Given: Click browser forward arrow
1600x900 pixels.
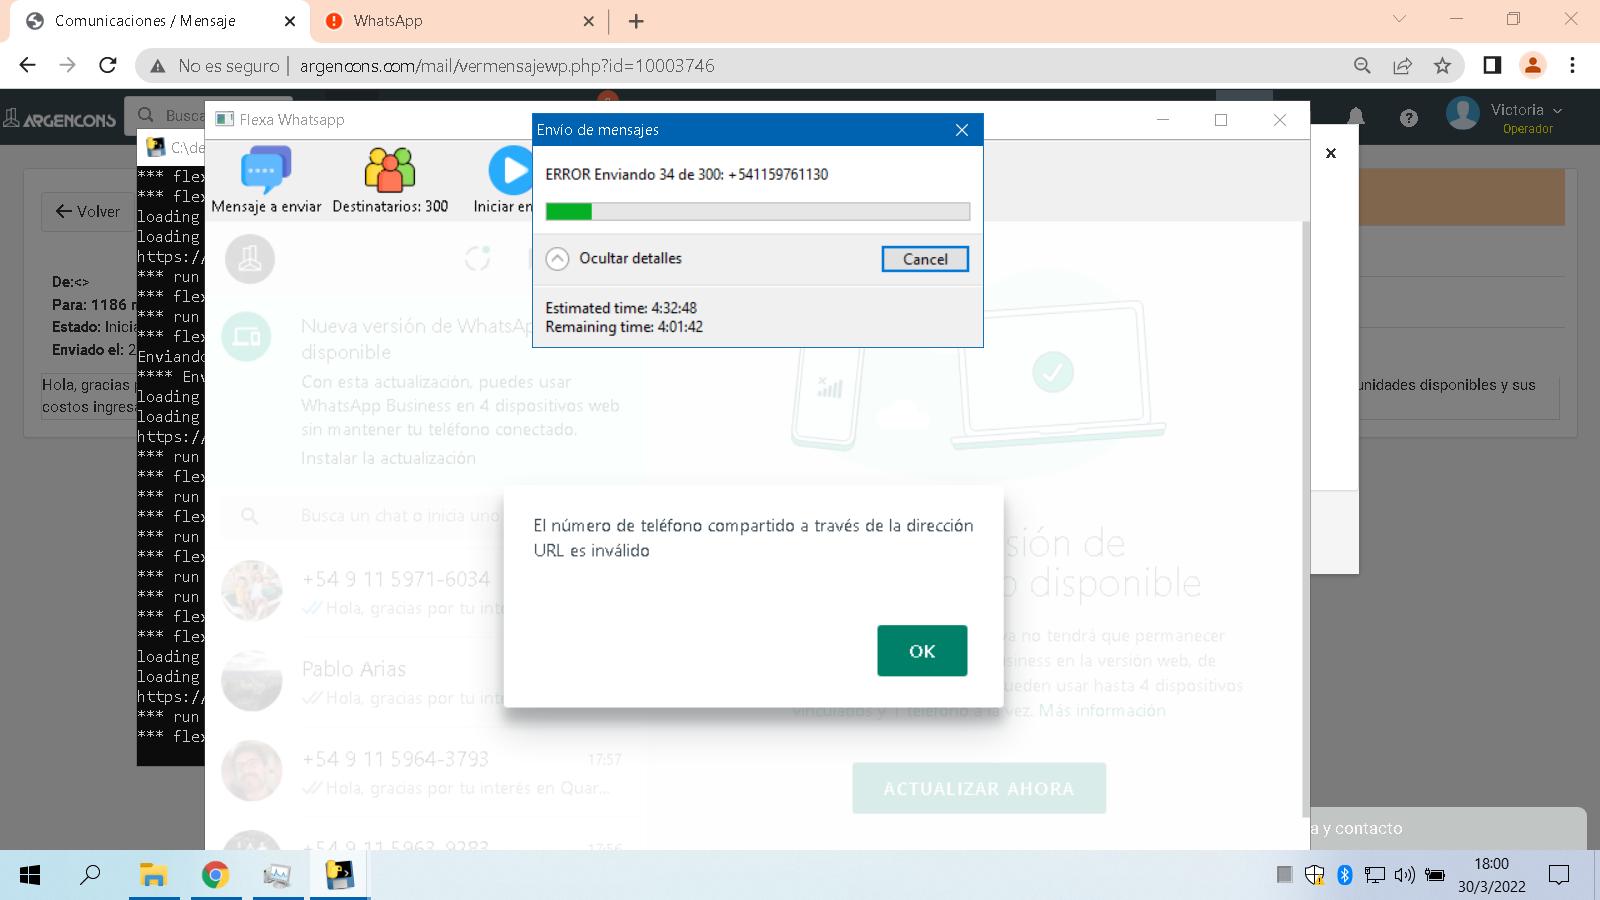Looking at the screenshot, I should [67, 65].
